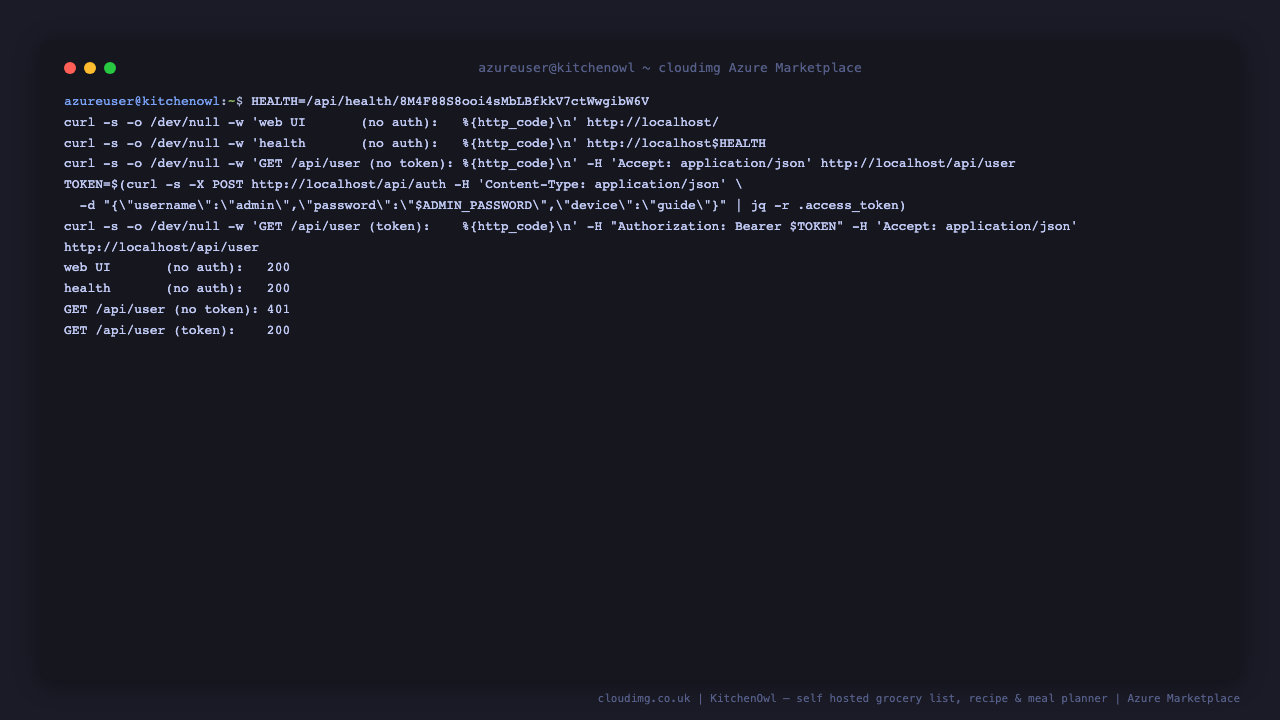
Task: Click output line 'GET /api/user (token): 200'
Action: (x=177, y=330)
